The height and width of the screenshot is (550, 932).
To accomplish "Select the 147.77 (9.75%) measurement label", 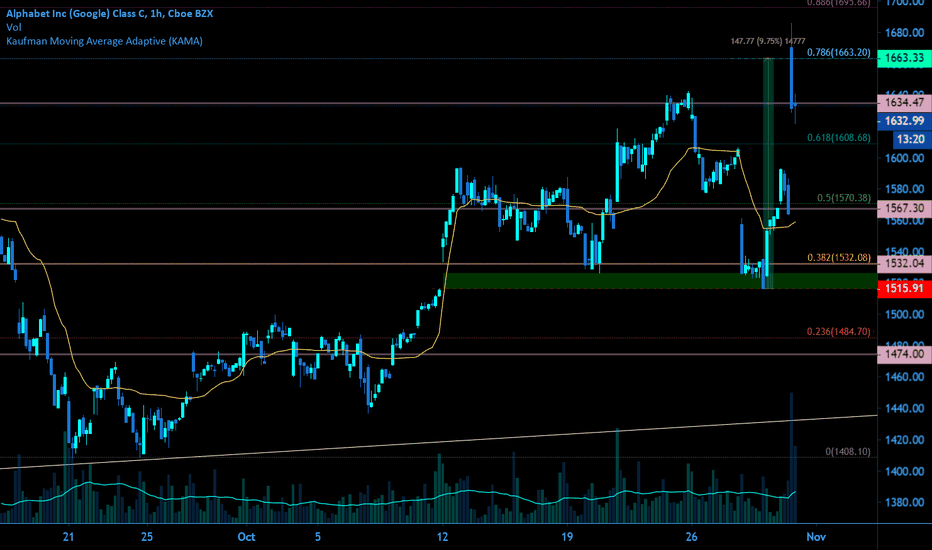I will [768, 41].
